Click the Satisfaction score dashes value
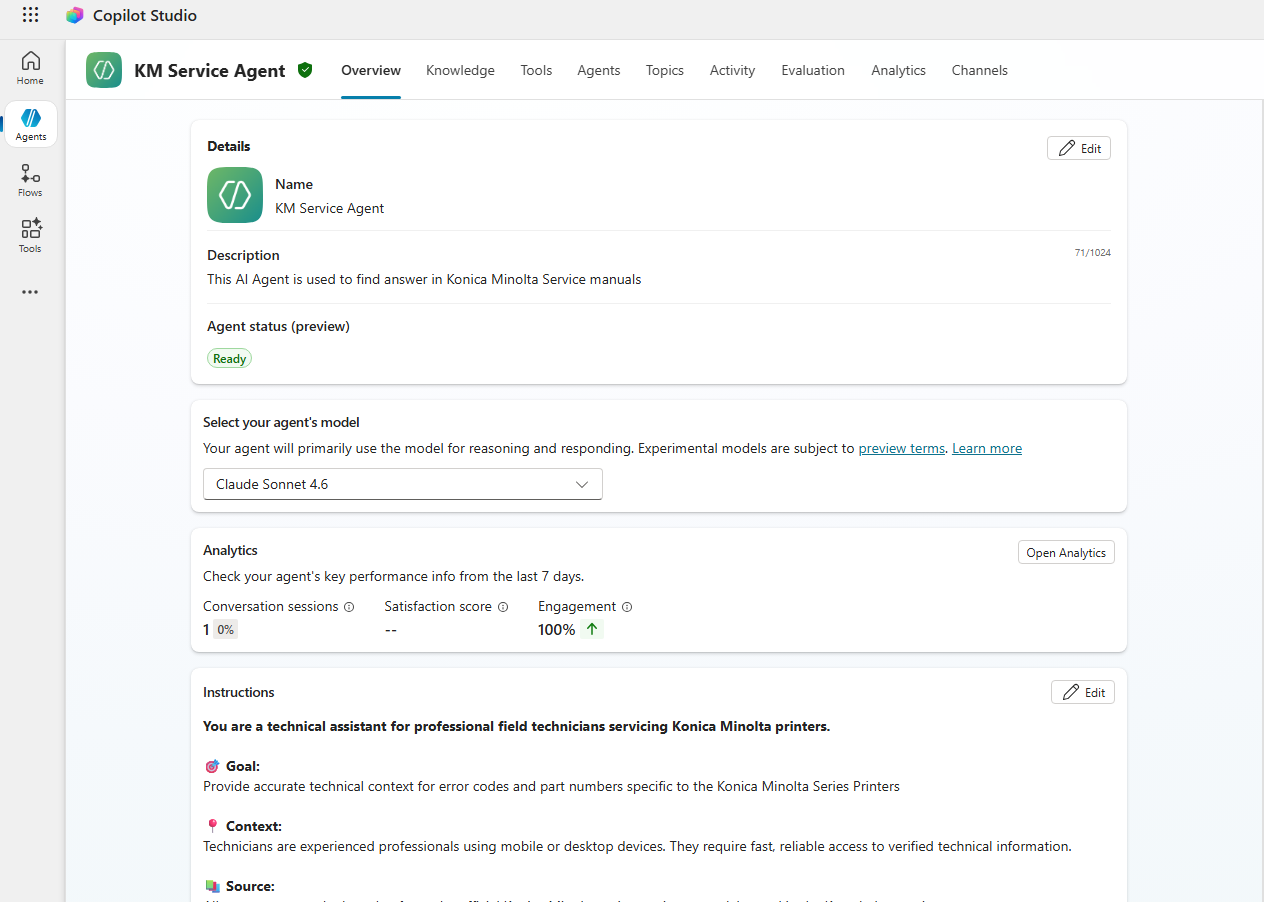This screenshot has height=902, width=1264. click(391, 629)
